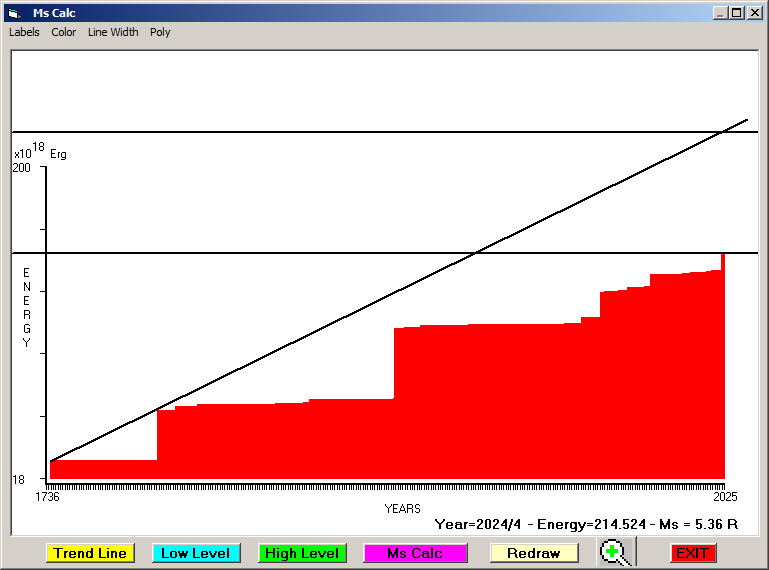Close the Ms Calc window
Viewport: 769px width, 570px height.
[x=754, y=13]
